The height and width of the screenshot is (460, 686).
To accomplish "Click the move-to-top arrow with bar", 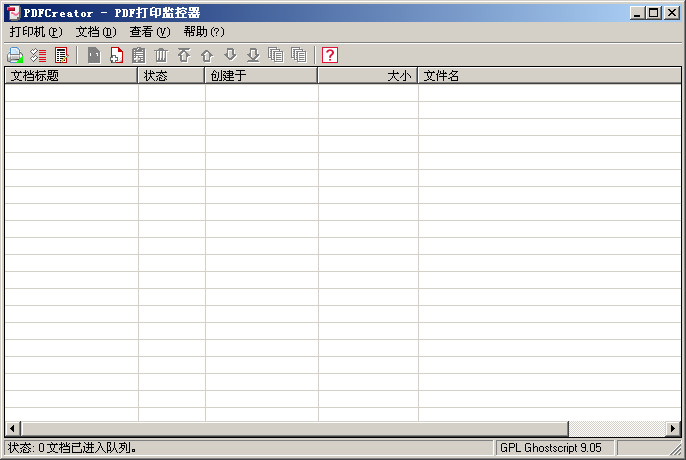I will 184,55.
